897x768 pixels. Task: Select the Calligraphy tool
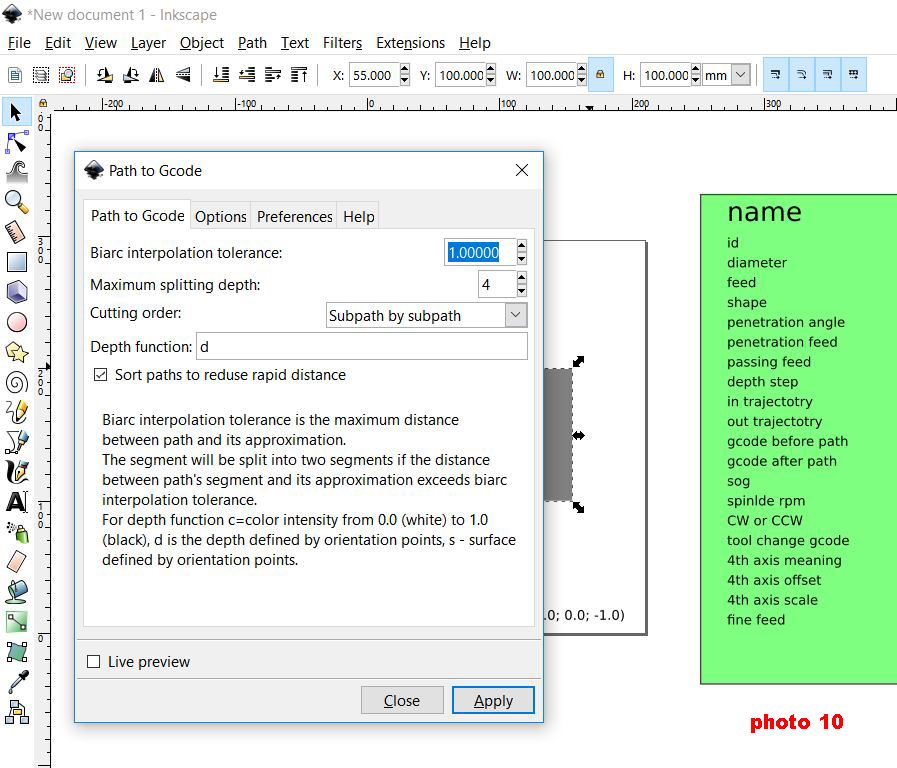tap(17, 472)
